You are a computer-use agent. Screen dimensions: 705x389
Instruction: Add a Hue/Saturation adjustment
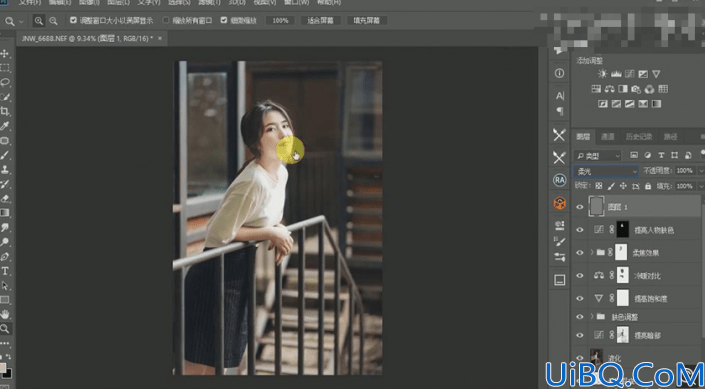click(x=596, y=89)
